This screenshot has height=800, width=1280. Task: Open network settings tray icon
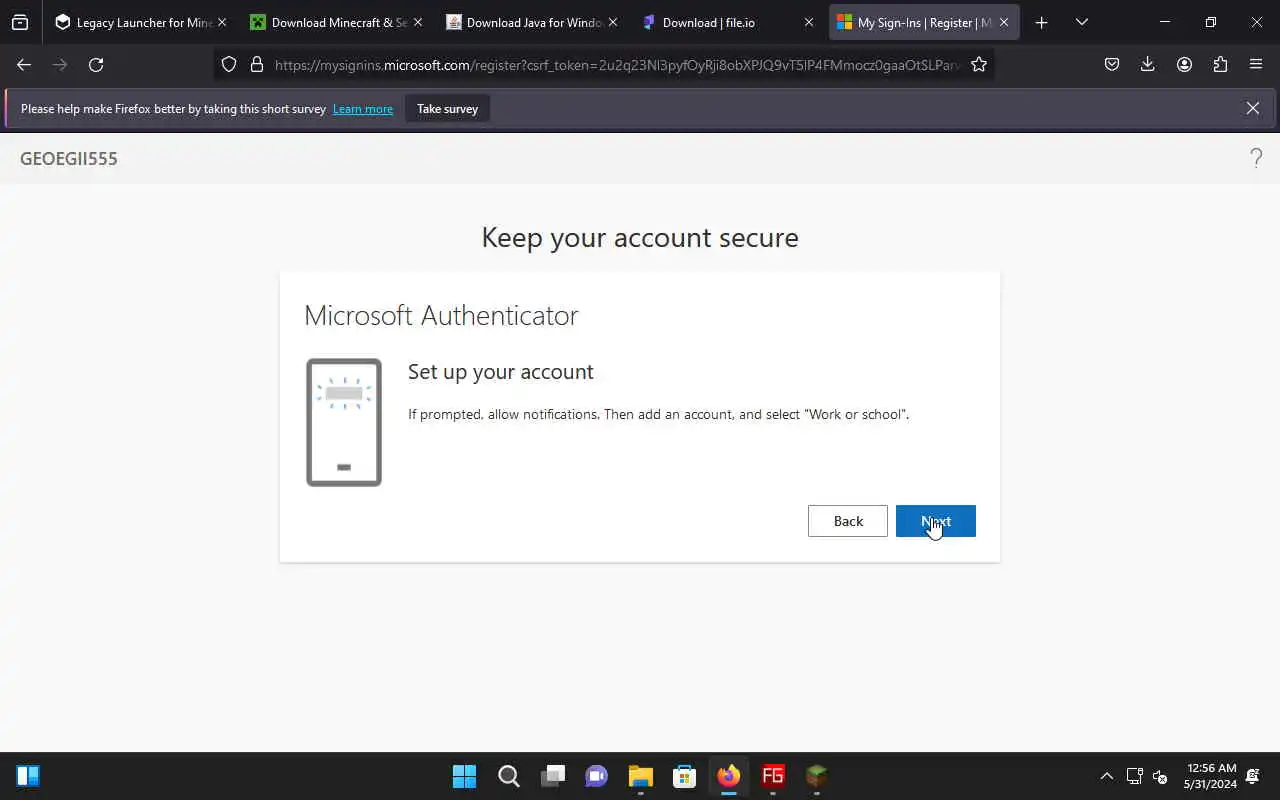pyautogui.click(x=1134, y=776)
